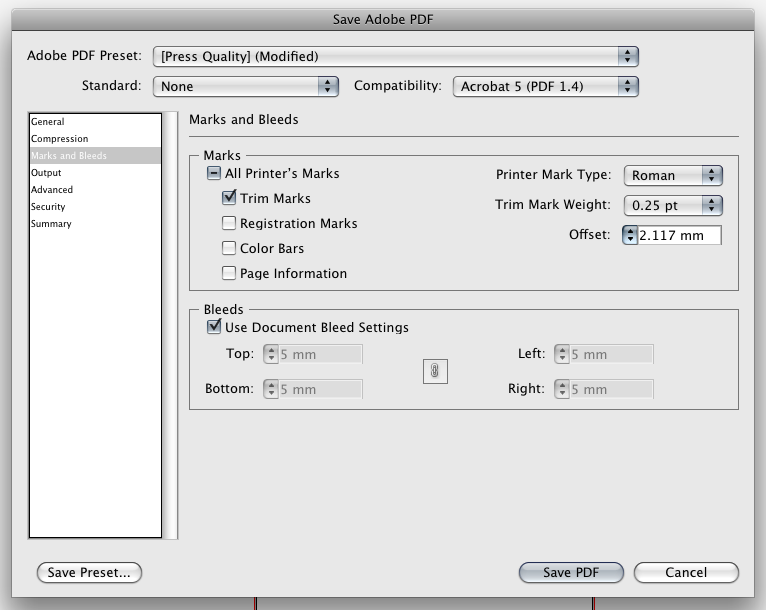Check the Page Information option

[x=229, y=274]
